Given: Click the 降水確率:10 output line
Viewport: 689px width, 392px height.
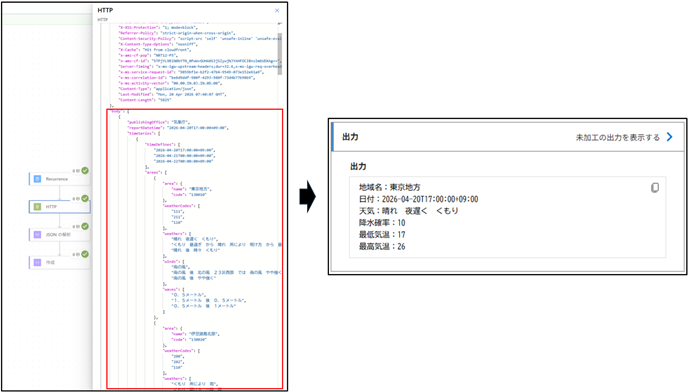Looking at the screenshot, I should coord(382,223).
